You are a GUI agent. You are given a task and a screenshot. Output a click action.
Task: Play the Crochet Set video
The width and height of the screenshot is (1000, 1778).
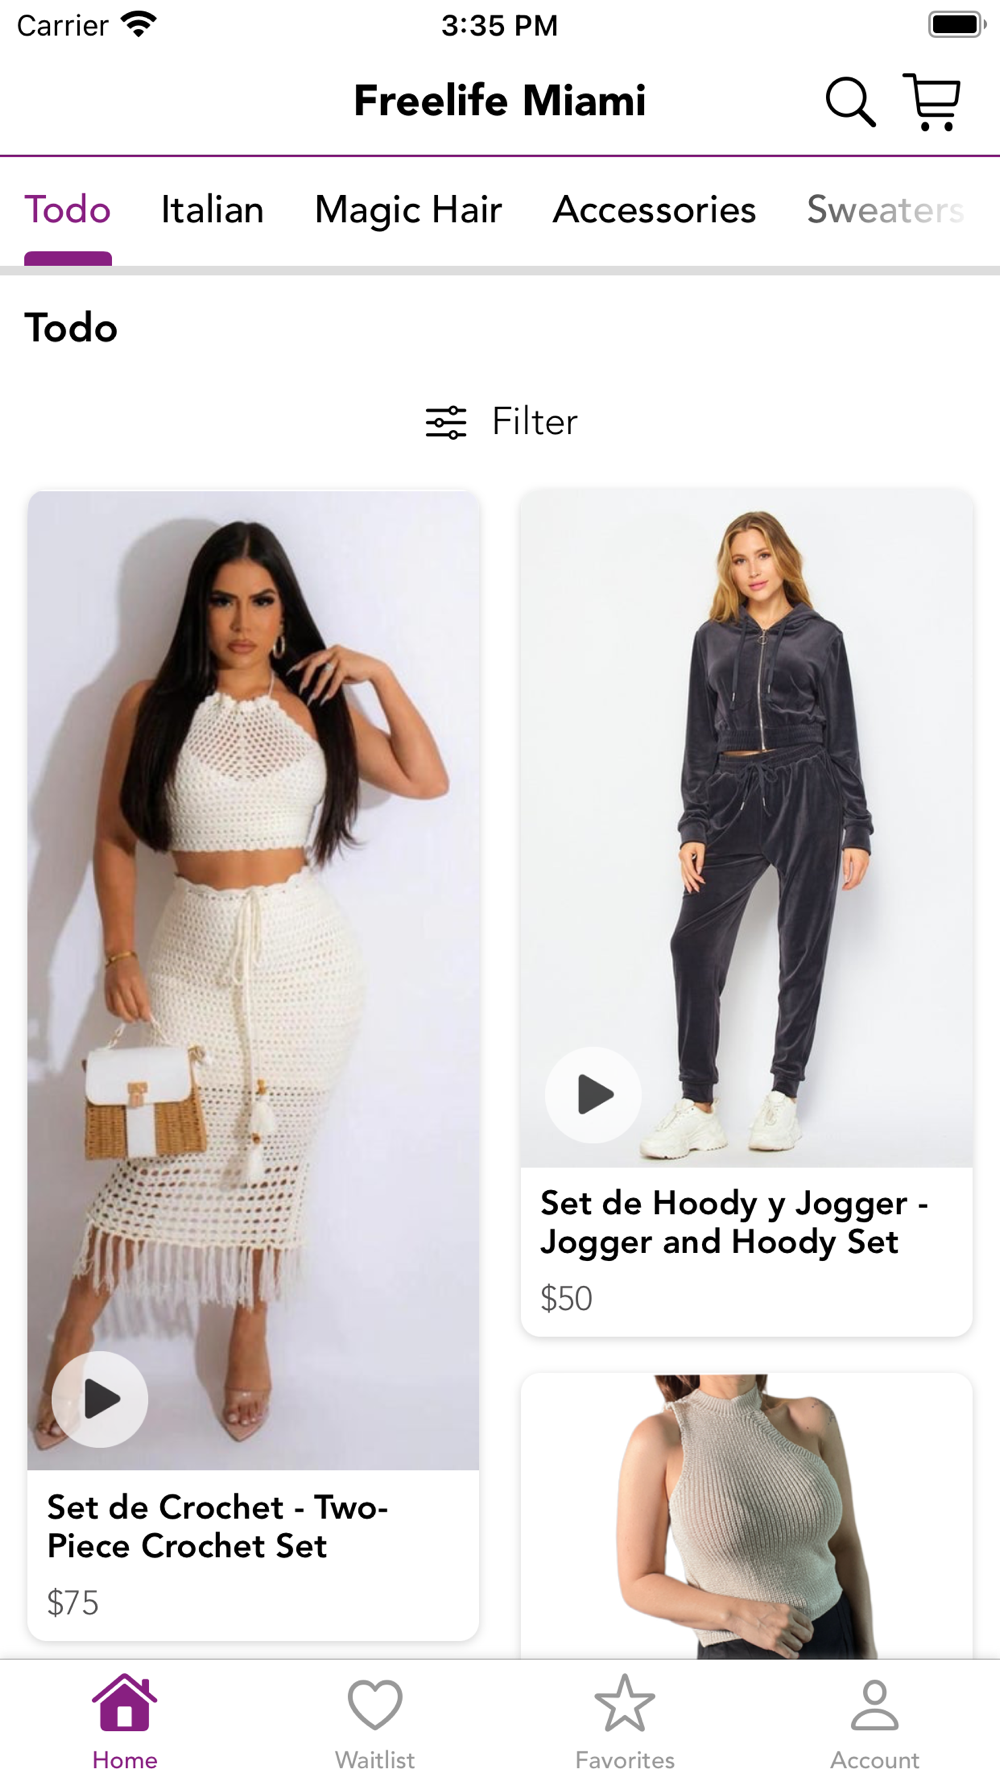pyautogui.click(x=100, y=1399)
